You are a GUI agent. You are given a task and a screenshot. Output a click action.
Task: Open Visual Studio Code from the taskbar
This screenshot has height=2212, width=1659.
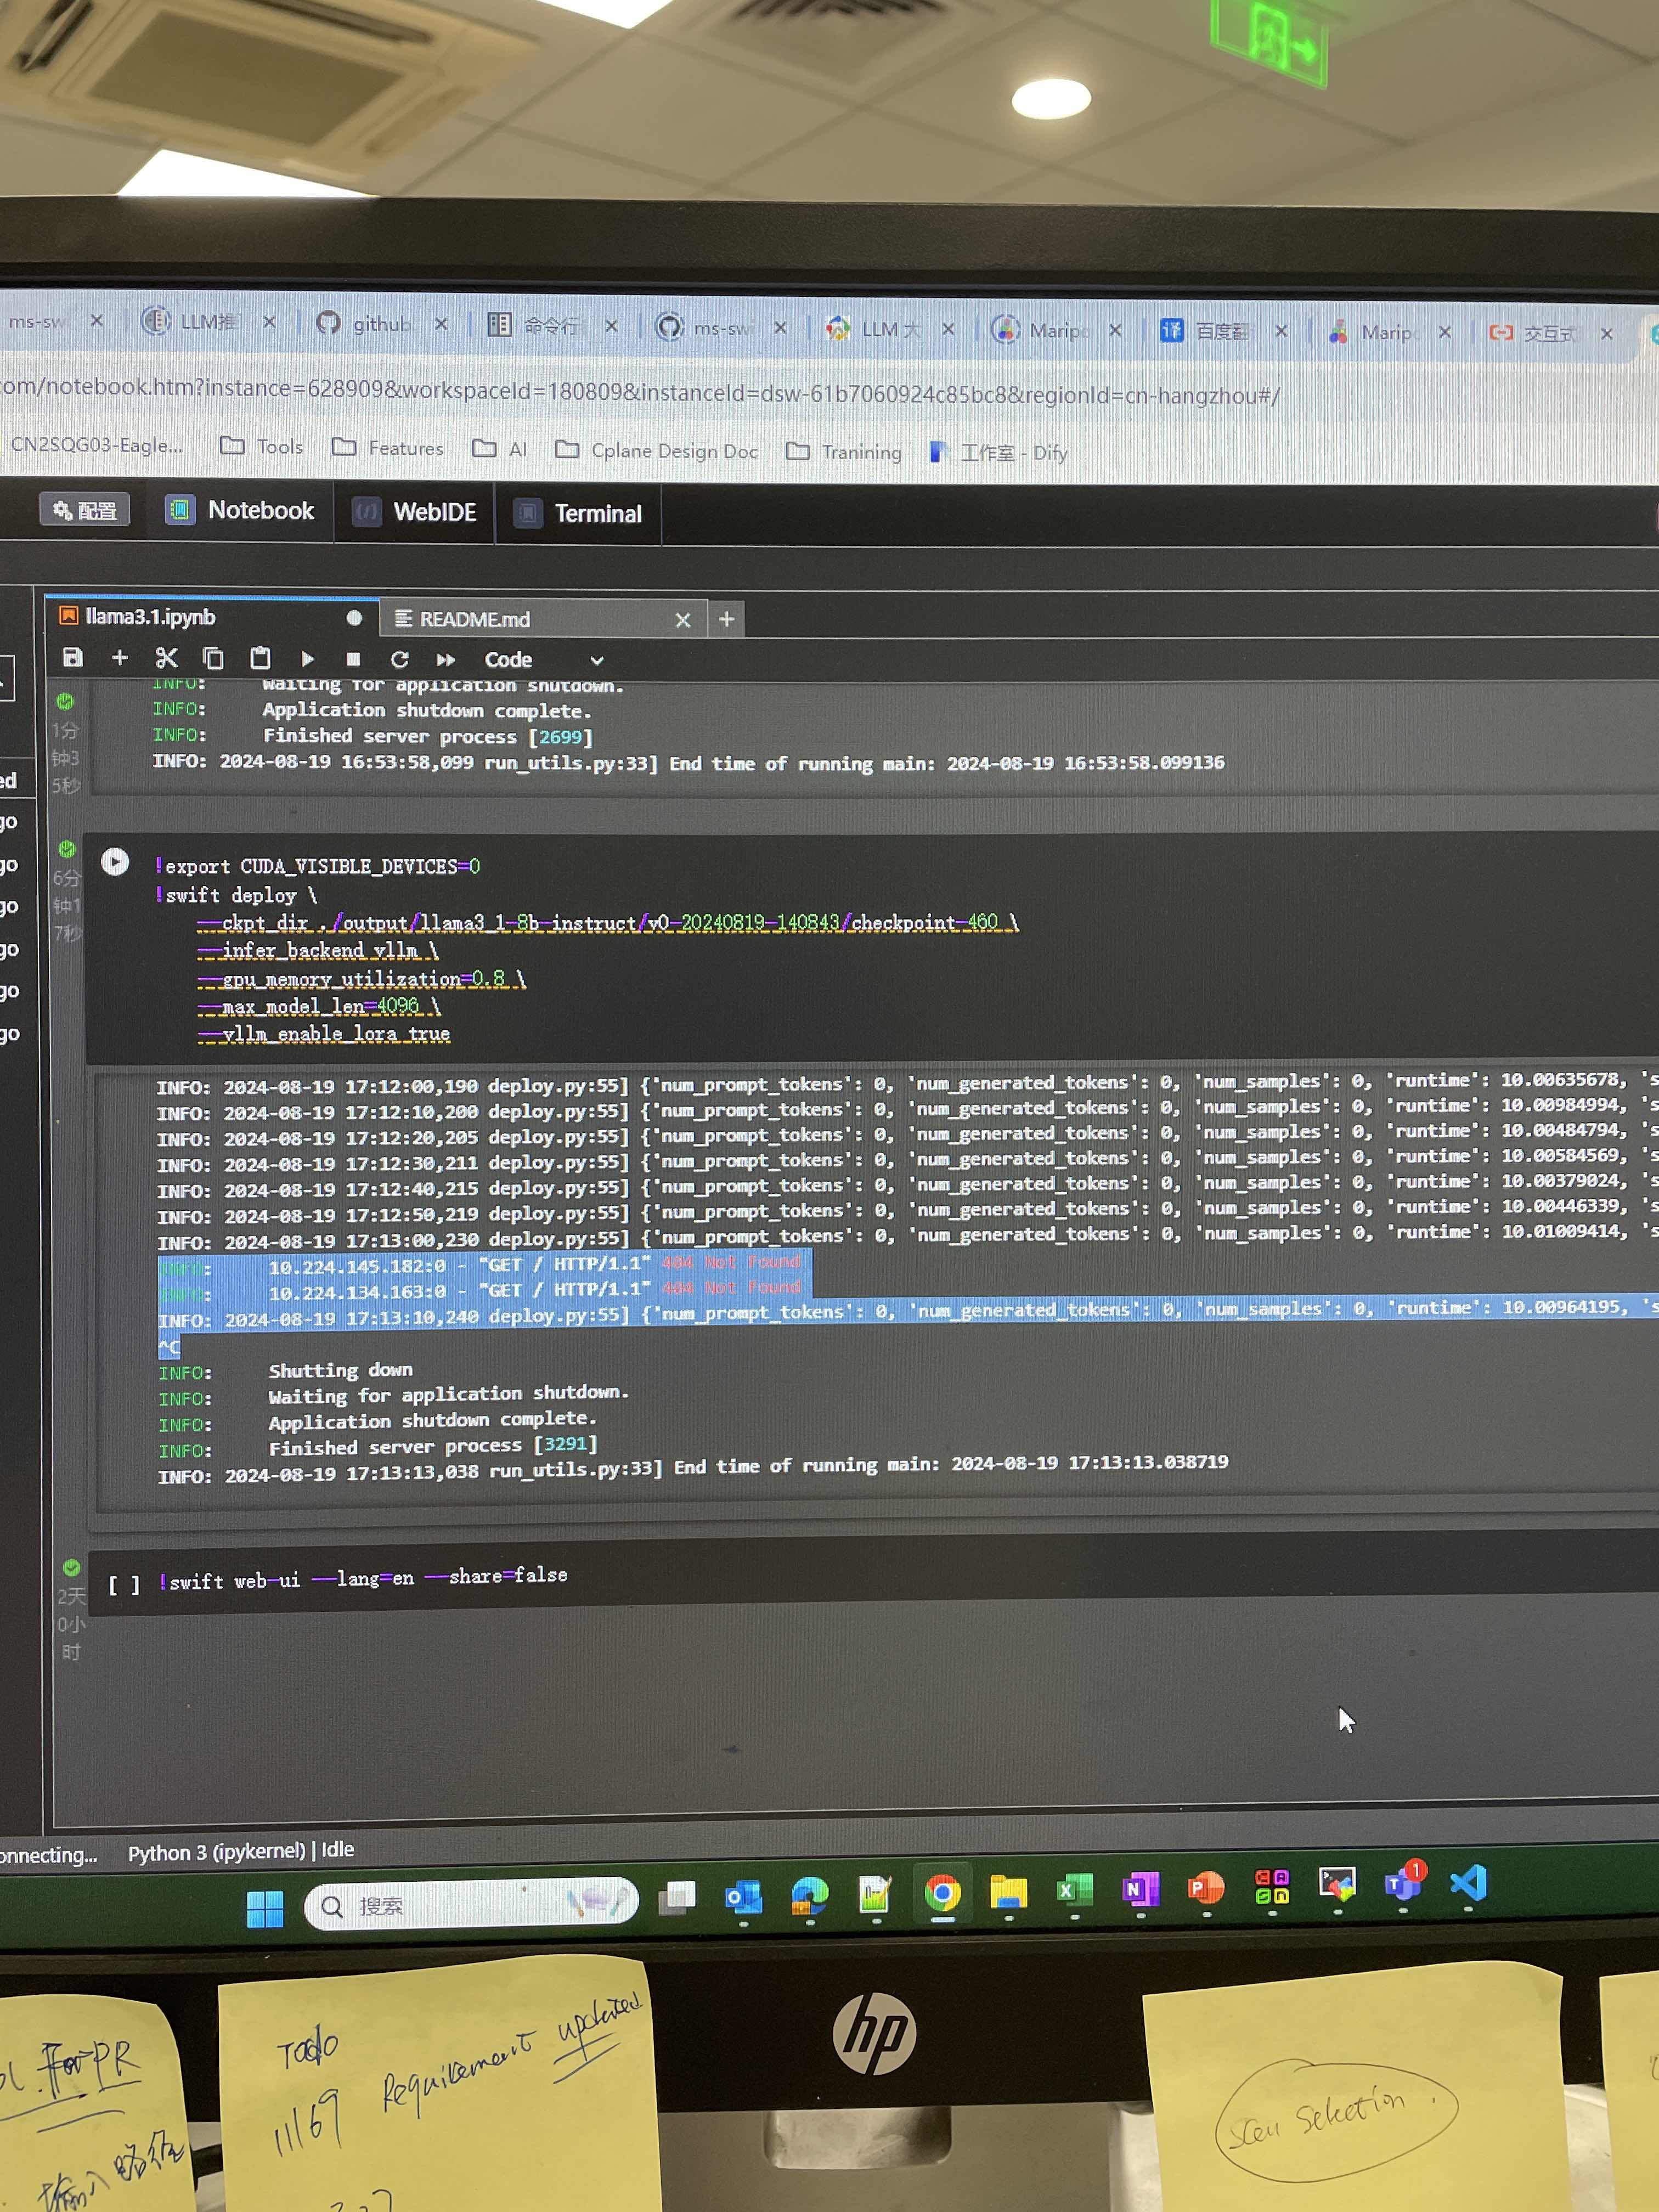[x=1469, y=1882]
